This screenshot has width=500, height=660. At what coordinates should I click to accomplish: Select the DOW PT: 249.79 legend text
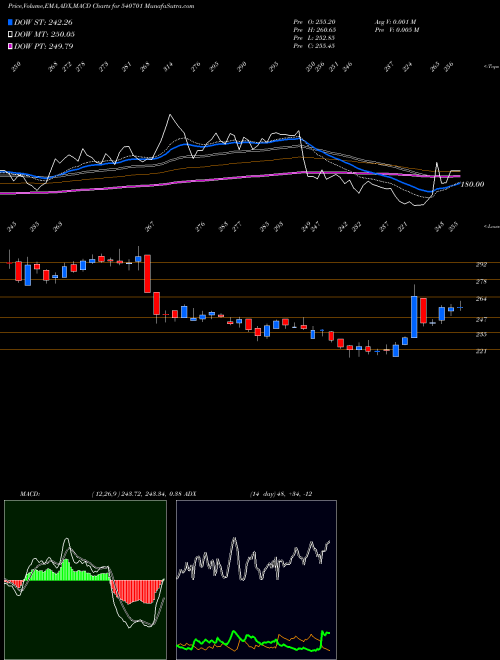[43, 46]
